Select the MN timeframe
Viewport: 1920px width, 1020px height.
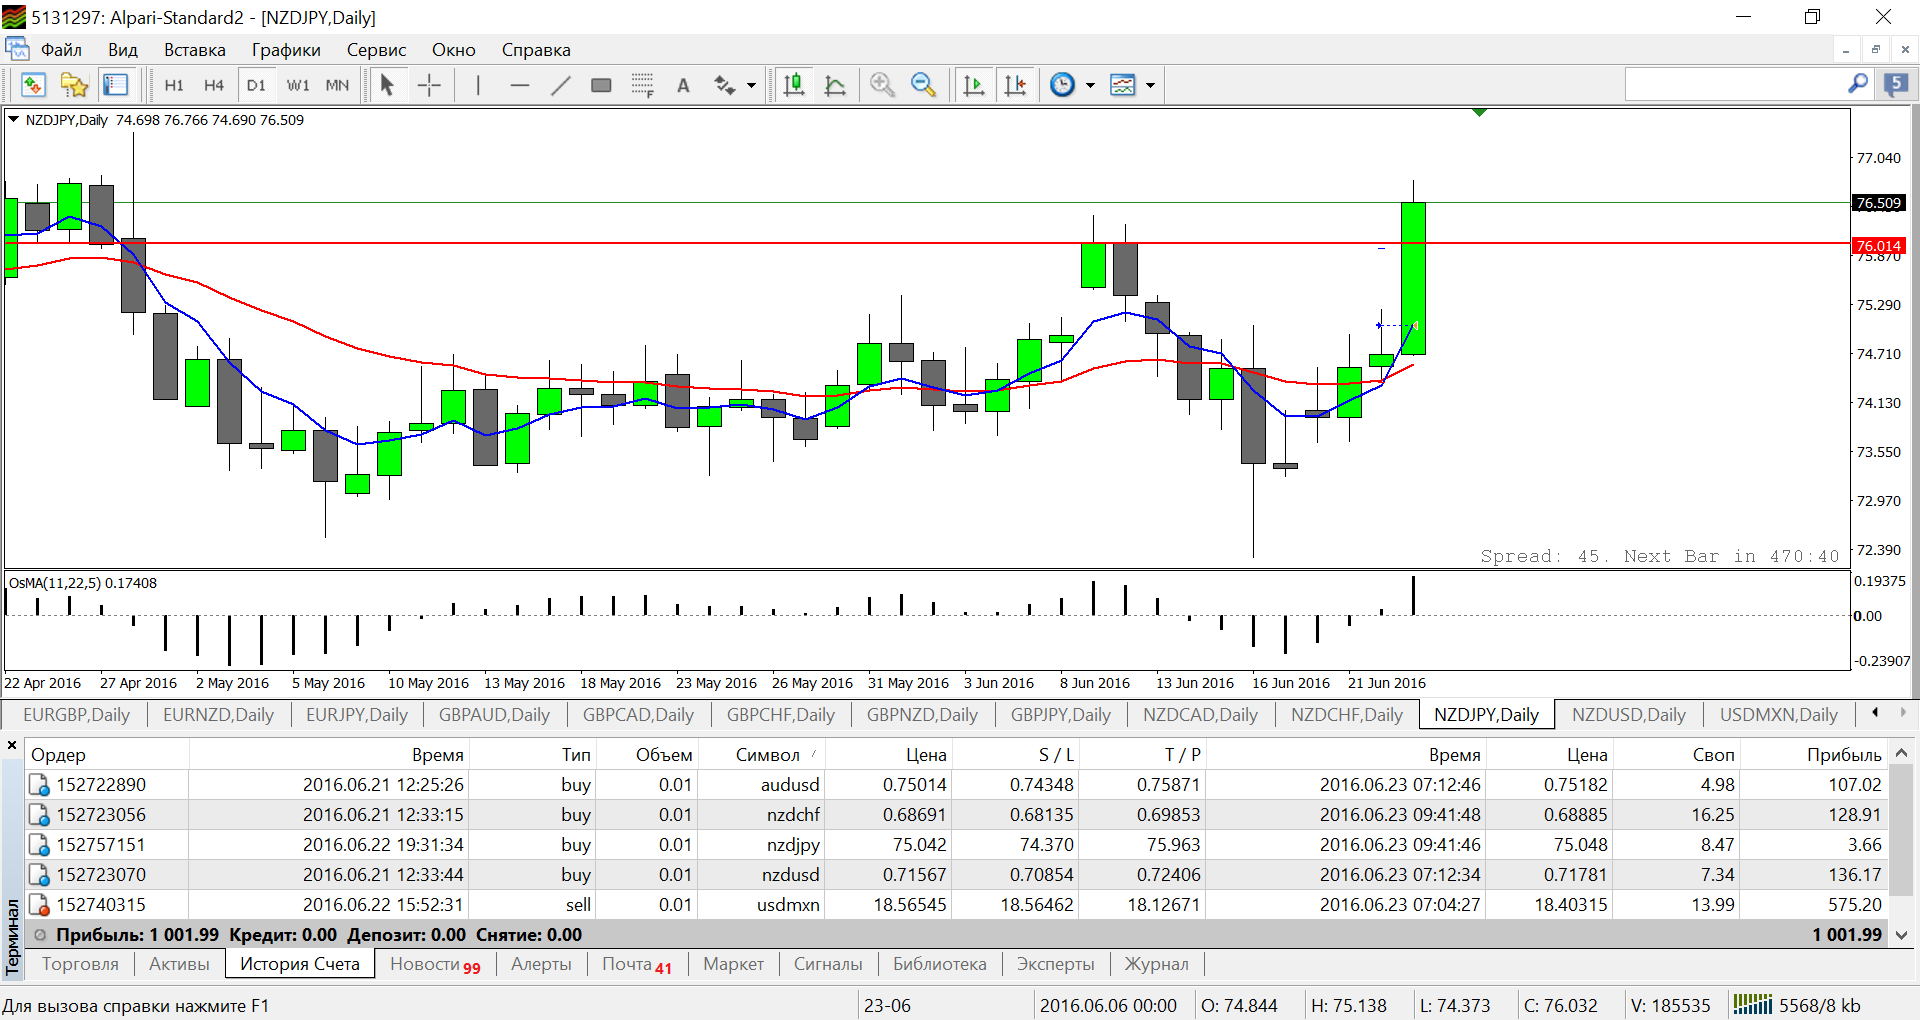(x=337, y=85)
